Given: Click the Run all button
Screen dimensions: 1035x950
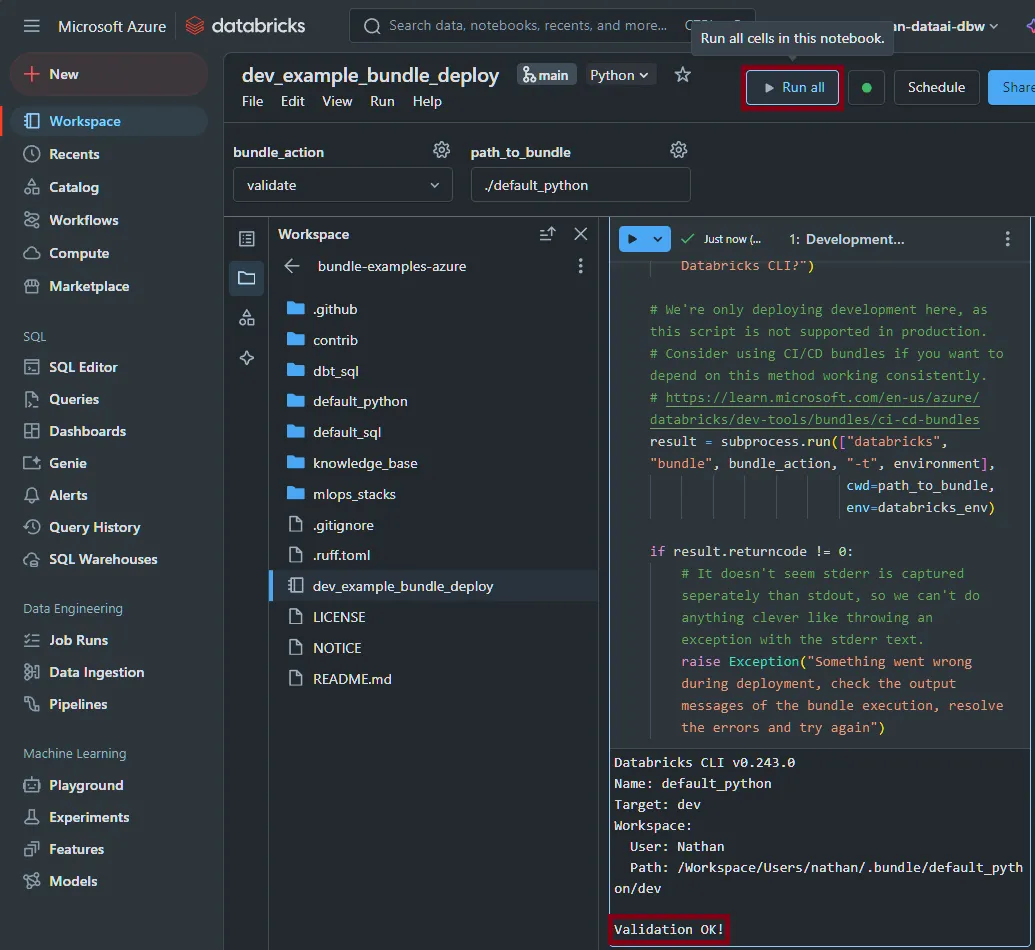Looking at the screenshot, I should click(x=794, y=88).
